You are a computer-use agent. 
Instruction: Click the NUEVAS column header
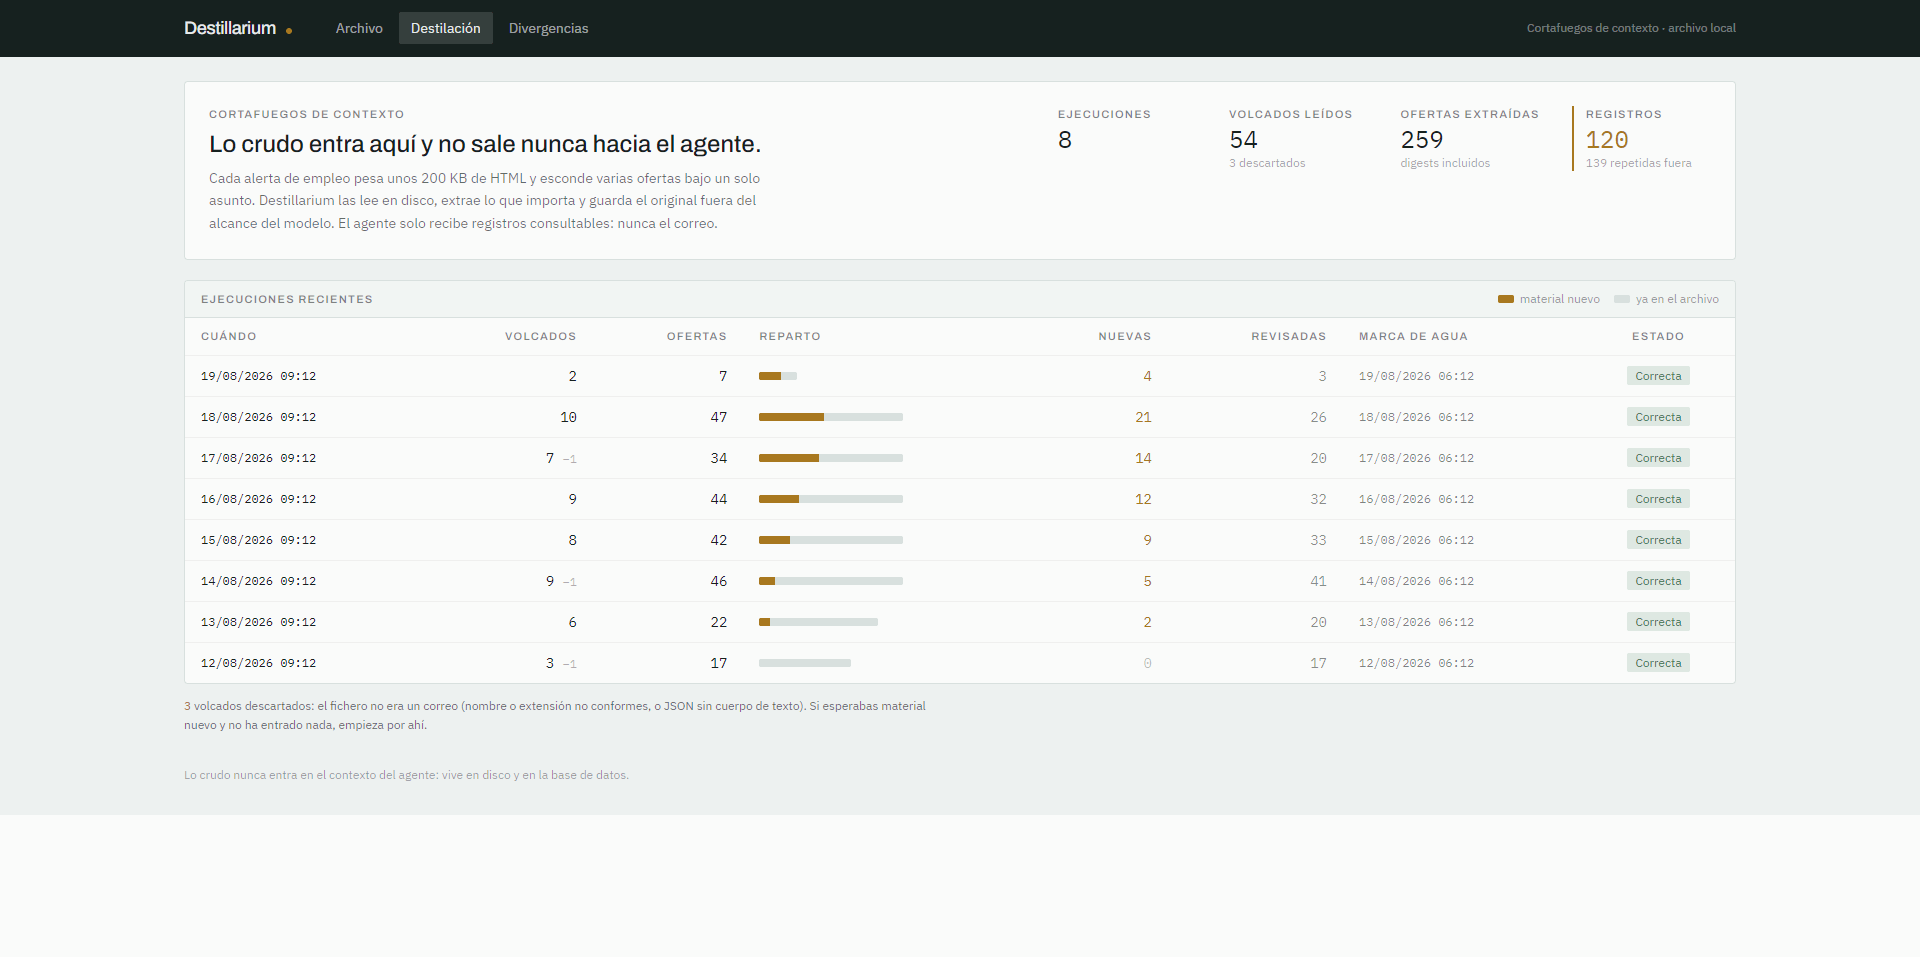click(1125, 336)
